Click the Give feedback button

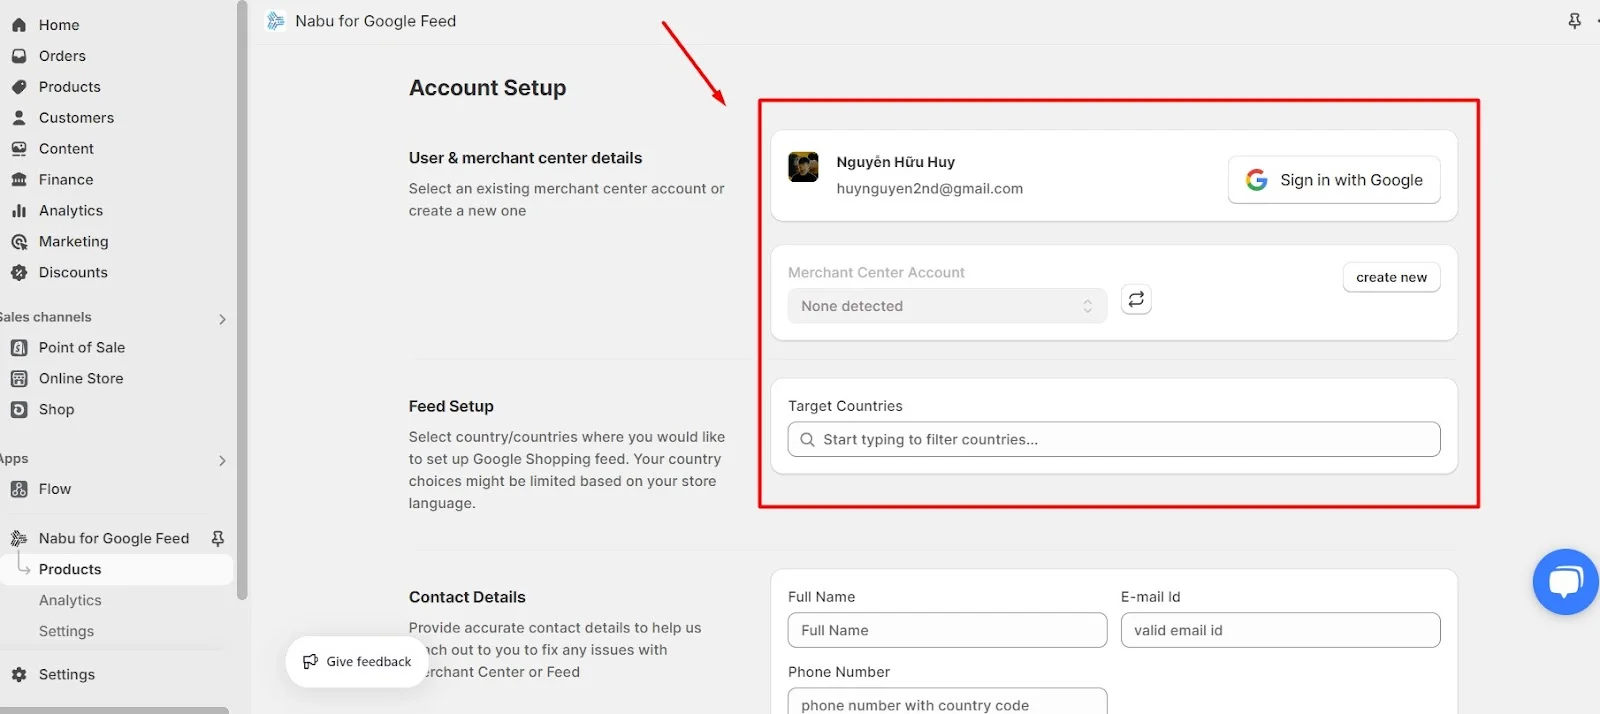click(x=357, y=662)
